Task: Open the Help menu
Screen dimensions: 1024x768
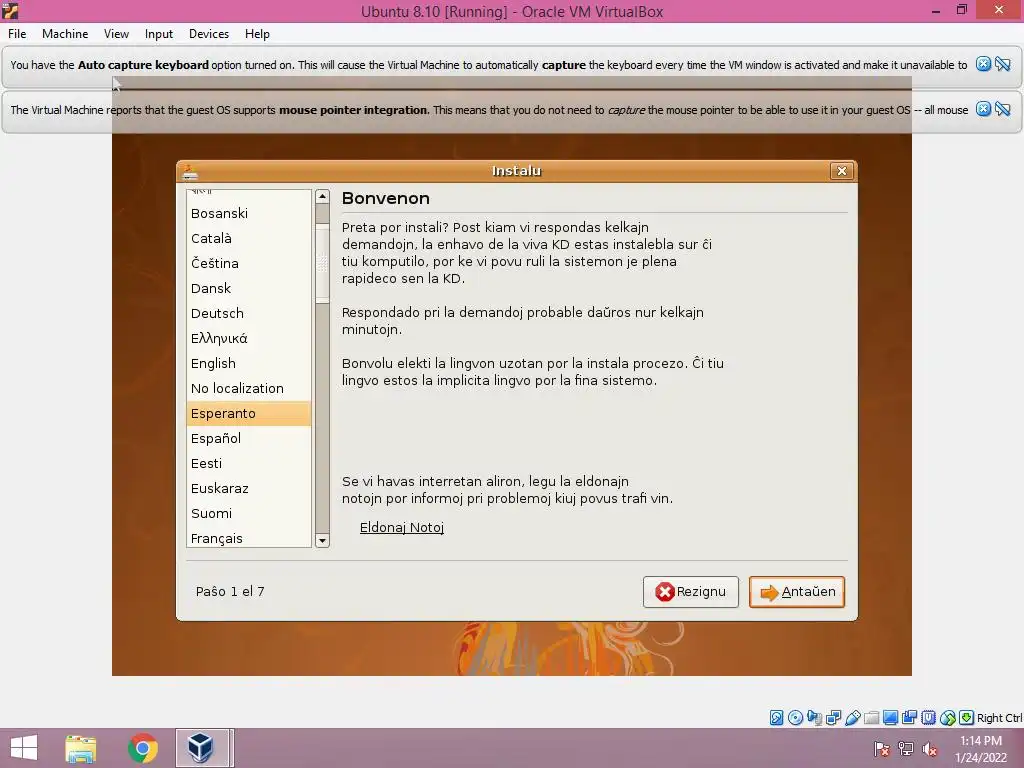Action: pos(257,34)
